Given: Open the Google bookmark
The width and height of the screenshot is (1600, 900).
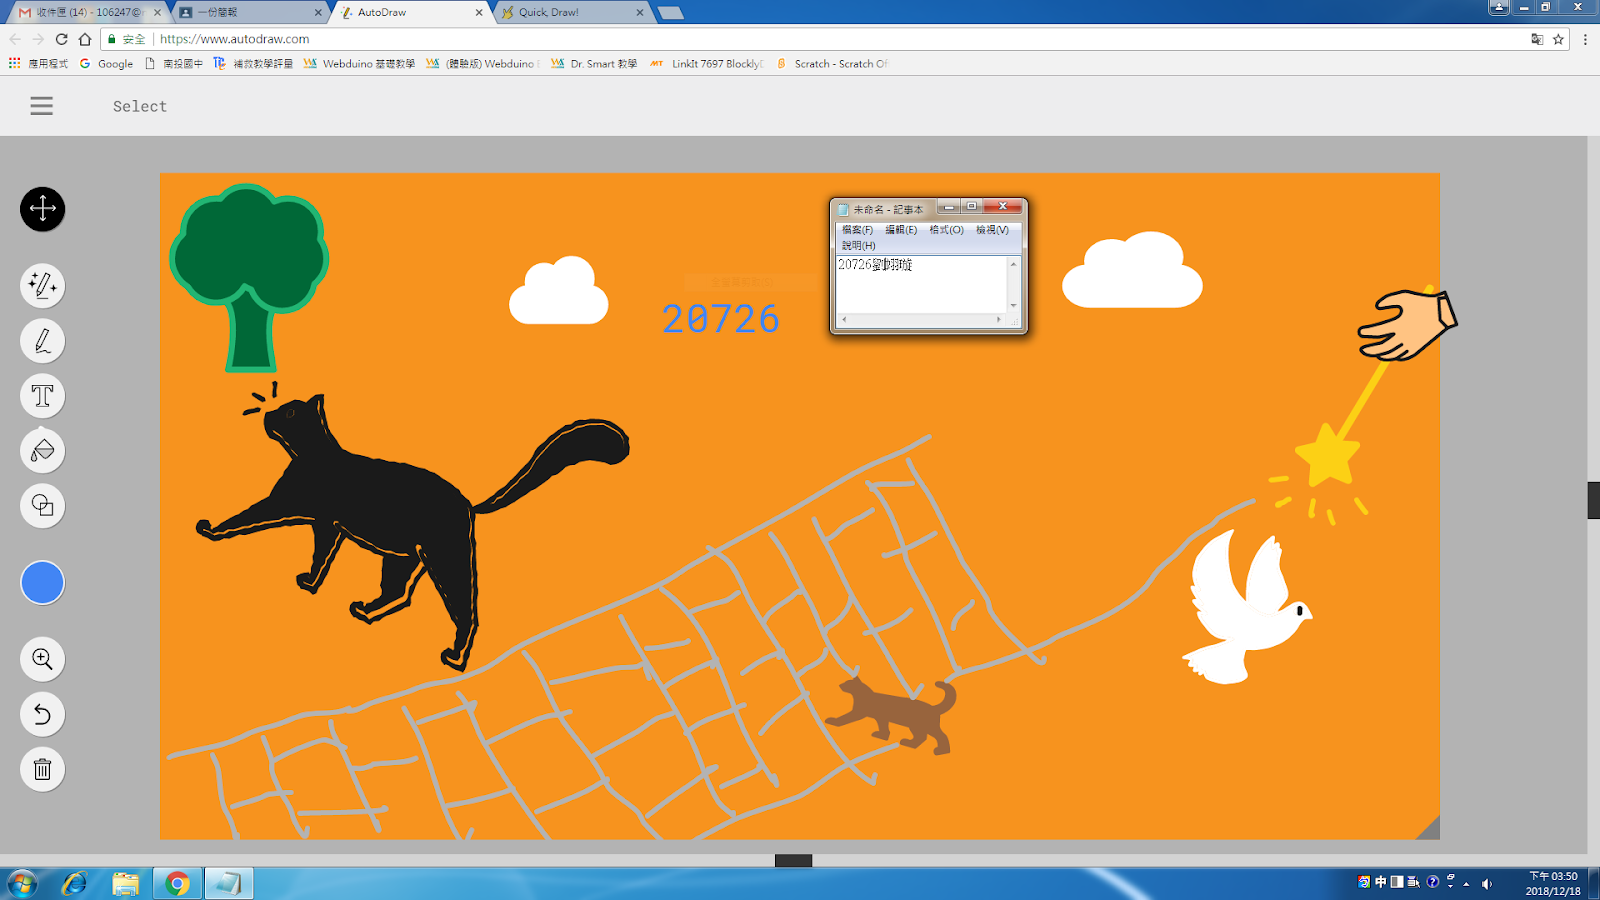Looking at the screenshot, I should click(x=106, y=63).
